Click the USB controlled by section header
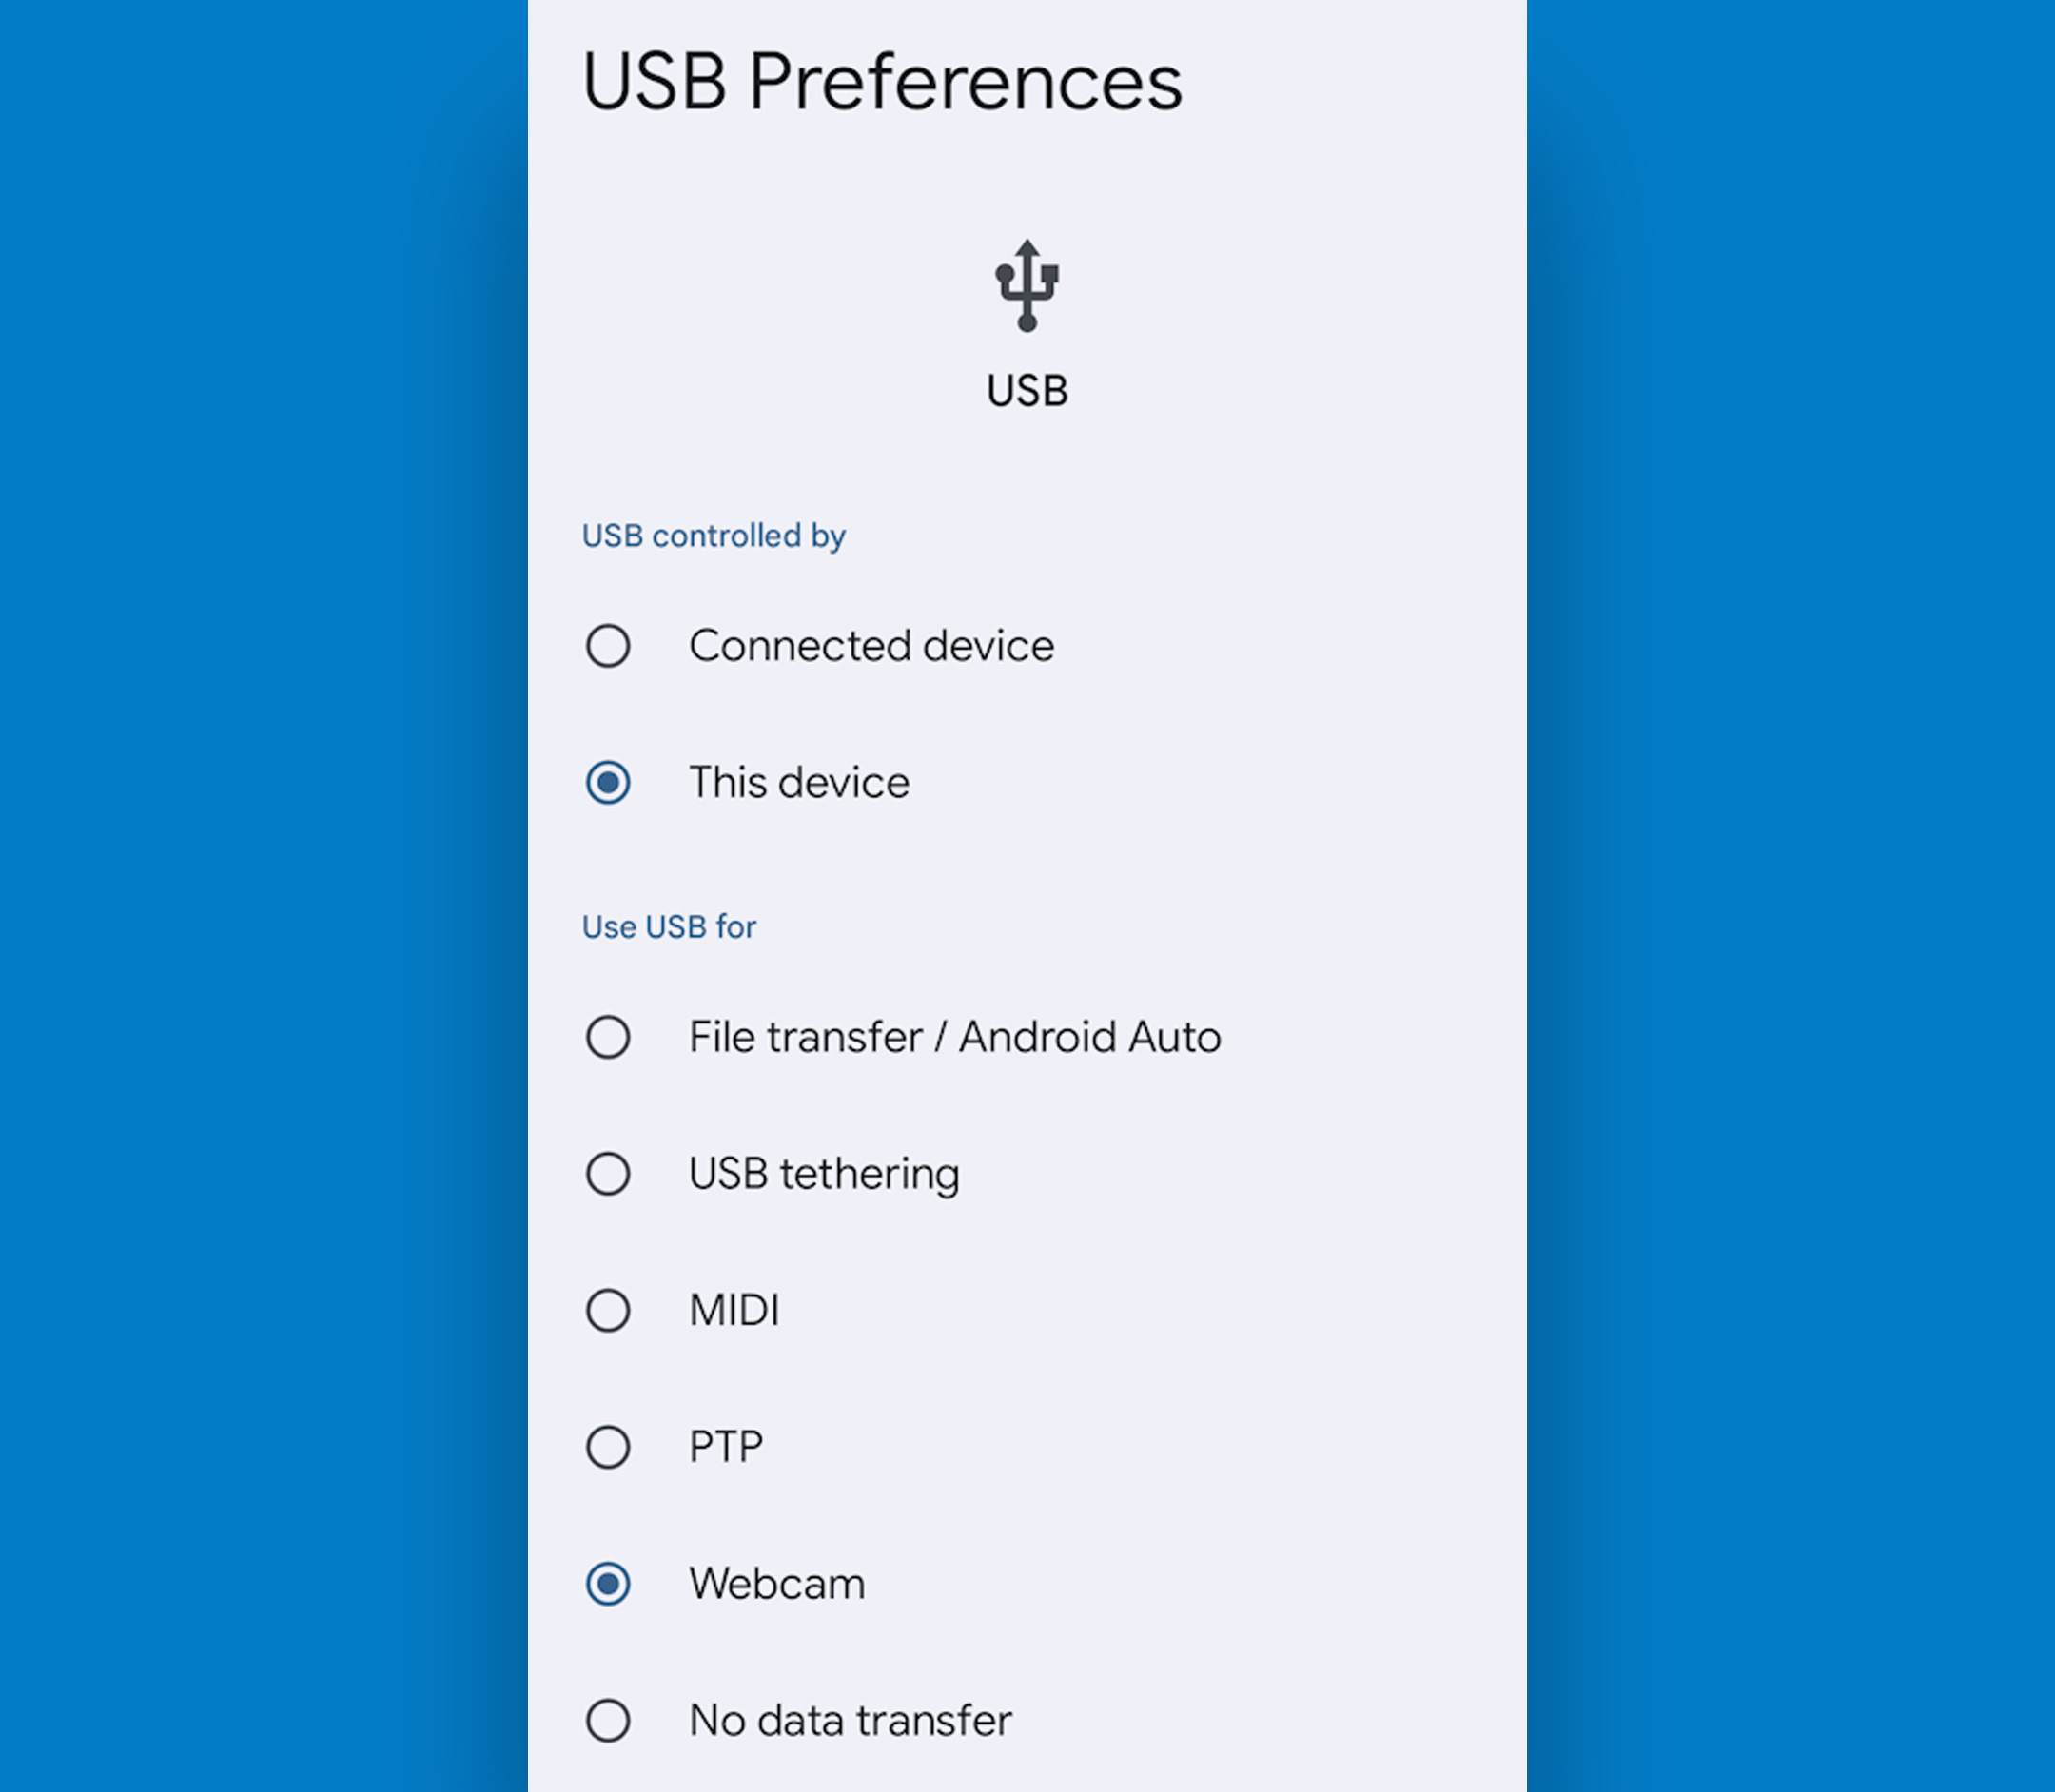Screen dimensions: 2055x1792 tap(713, 536)
